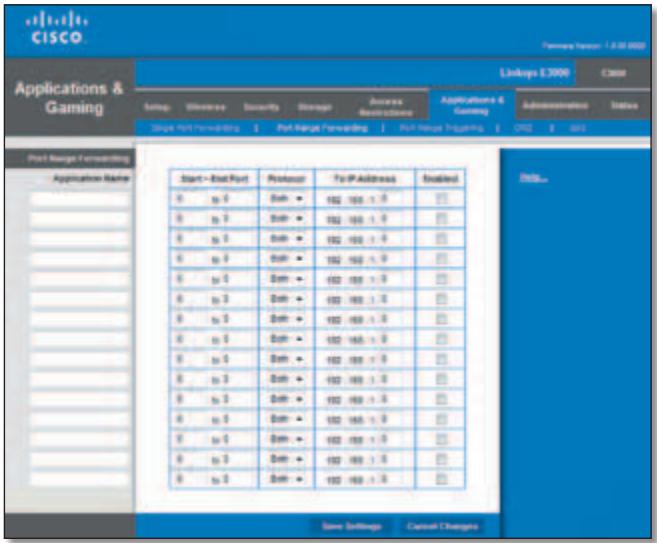Viewport: 657px width, 543px height.
Task: Open the Administration tab
Action: (x=555, y=105)
